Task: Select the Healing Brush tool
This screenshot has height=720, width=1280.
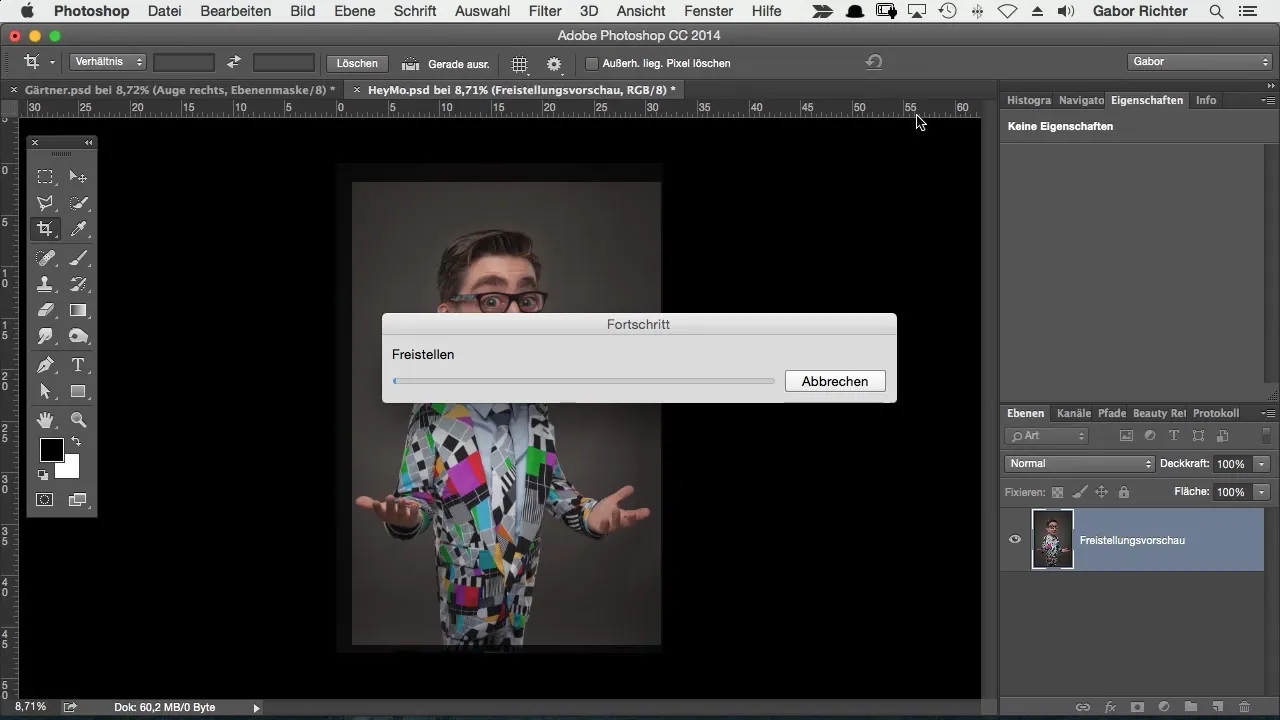Action: coord(45,258)
